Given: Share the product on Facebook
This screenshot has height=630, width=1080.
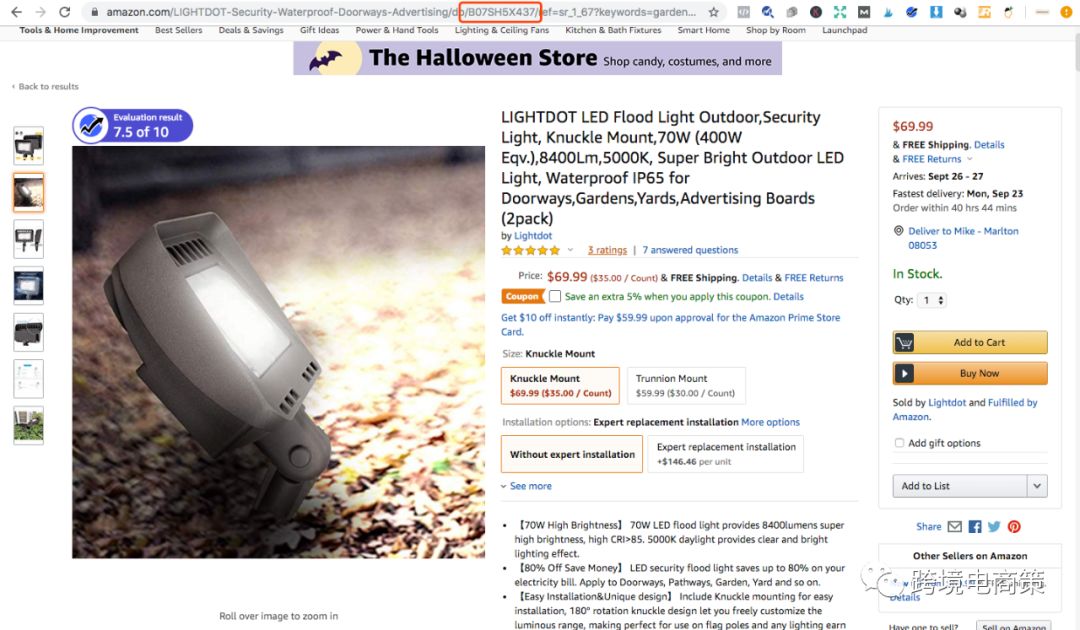Looking at the screenshot, I should coord(975,527).
